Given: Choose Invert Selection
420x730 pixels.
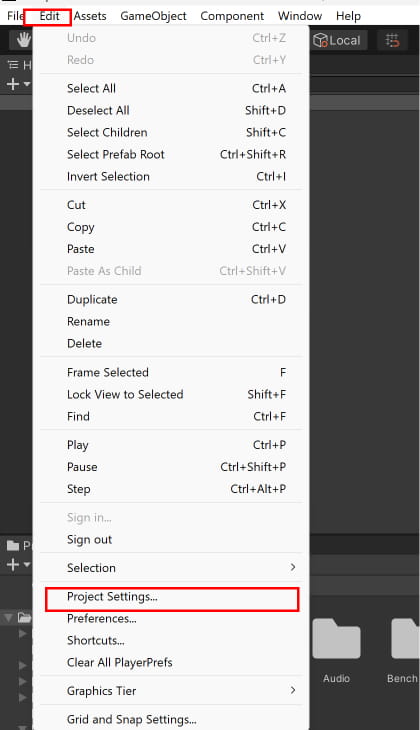Looking at the screenshot, I should (x=170, y=176).
